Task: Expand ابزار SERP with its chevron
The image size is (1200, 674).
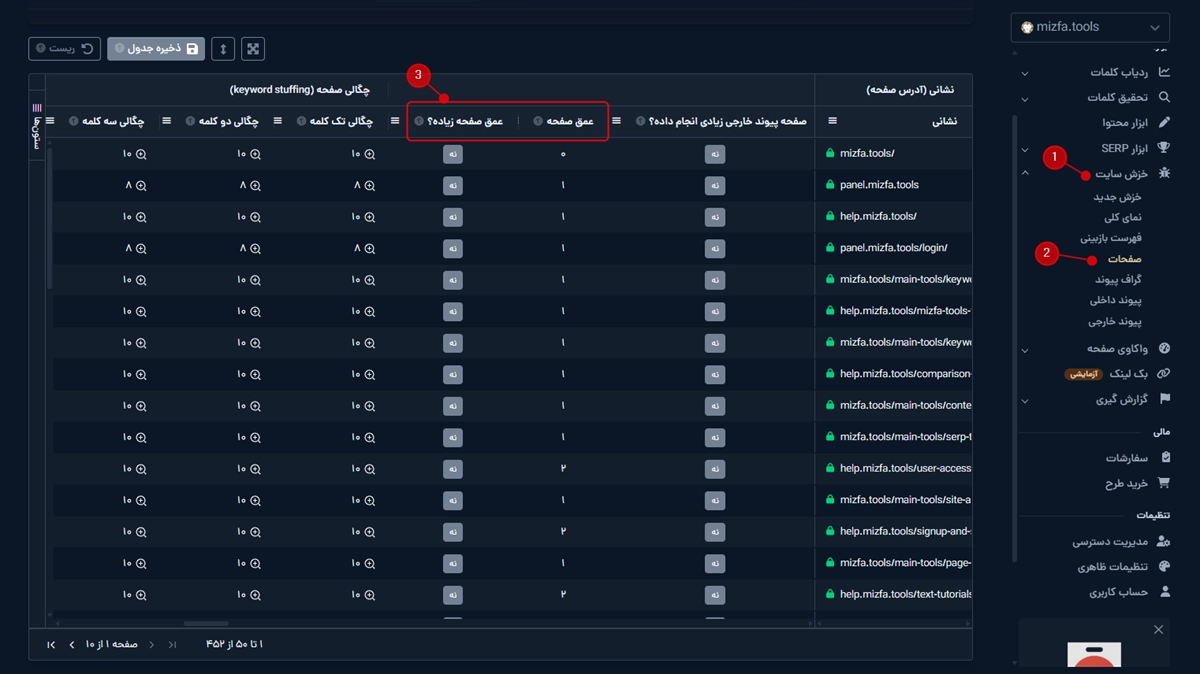Action: tap(1024, 149)
